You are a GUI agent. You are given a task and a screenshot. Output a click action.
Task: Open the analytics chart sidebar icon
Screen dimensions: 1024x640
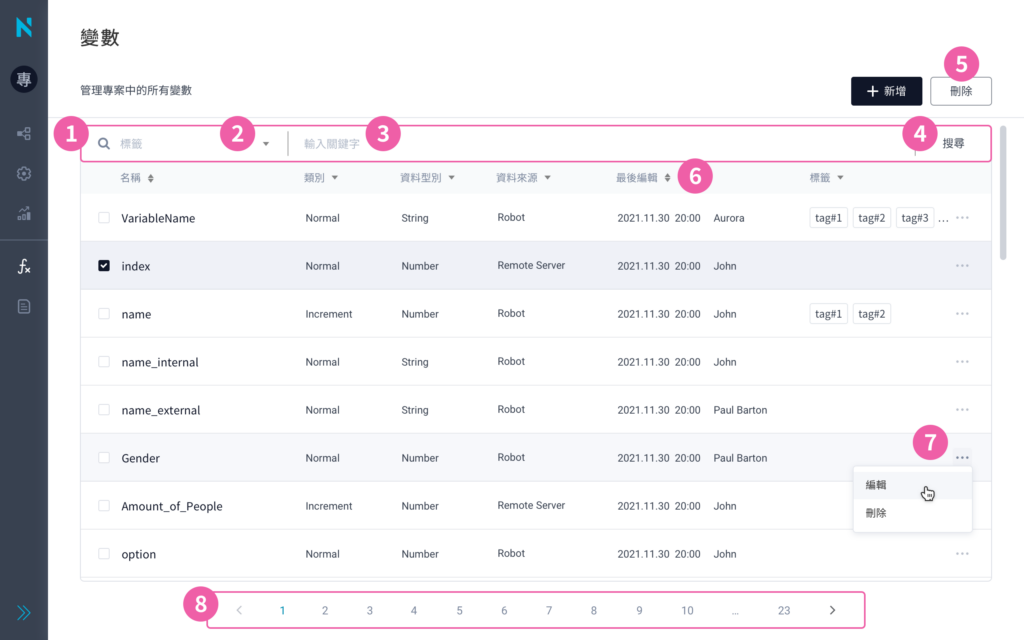24,214
